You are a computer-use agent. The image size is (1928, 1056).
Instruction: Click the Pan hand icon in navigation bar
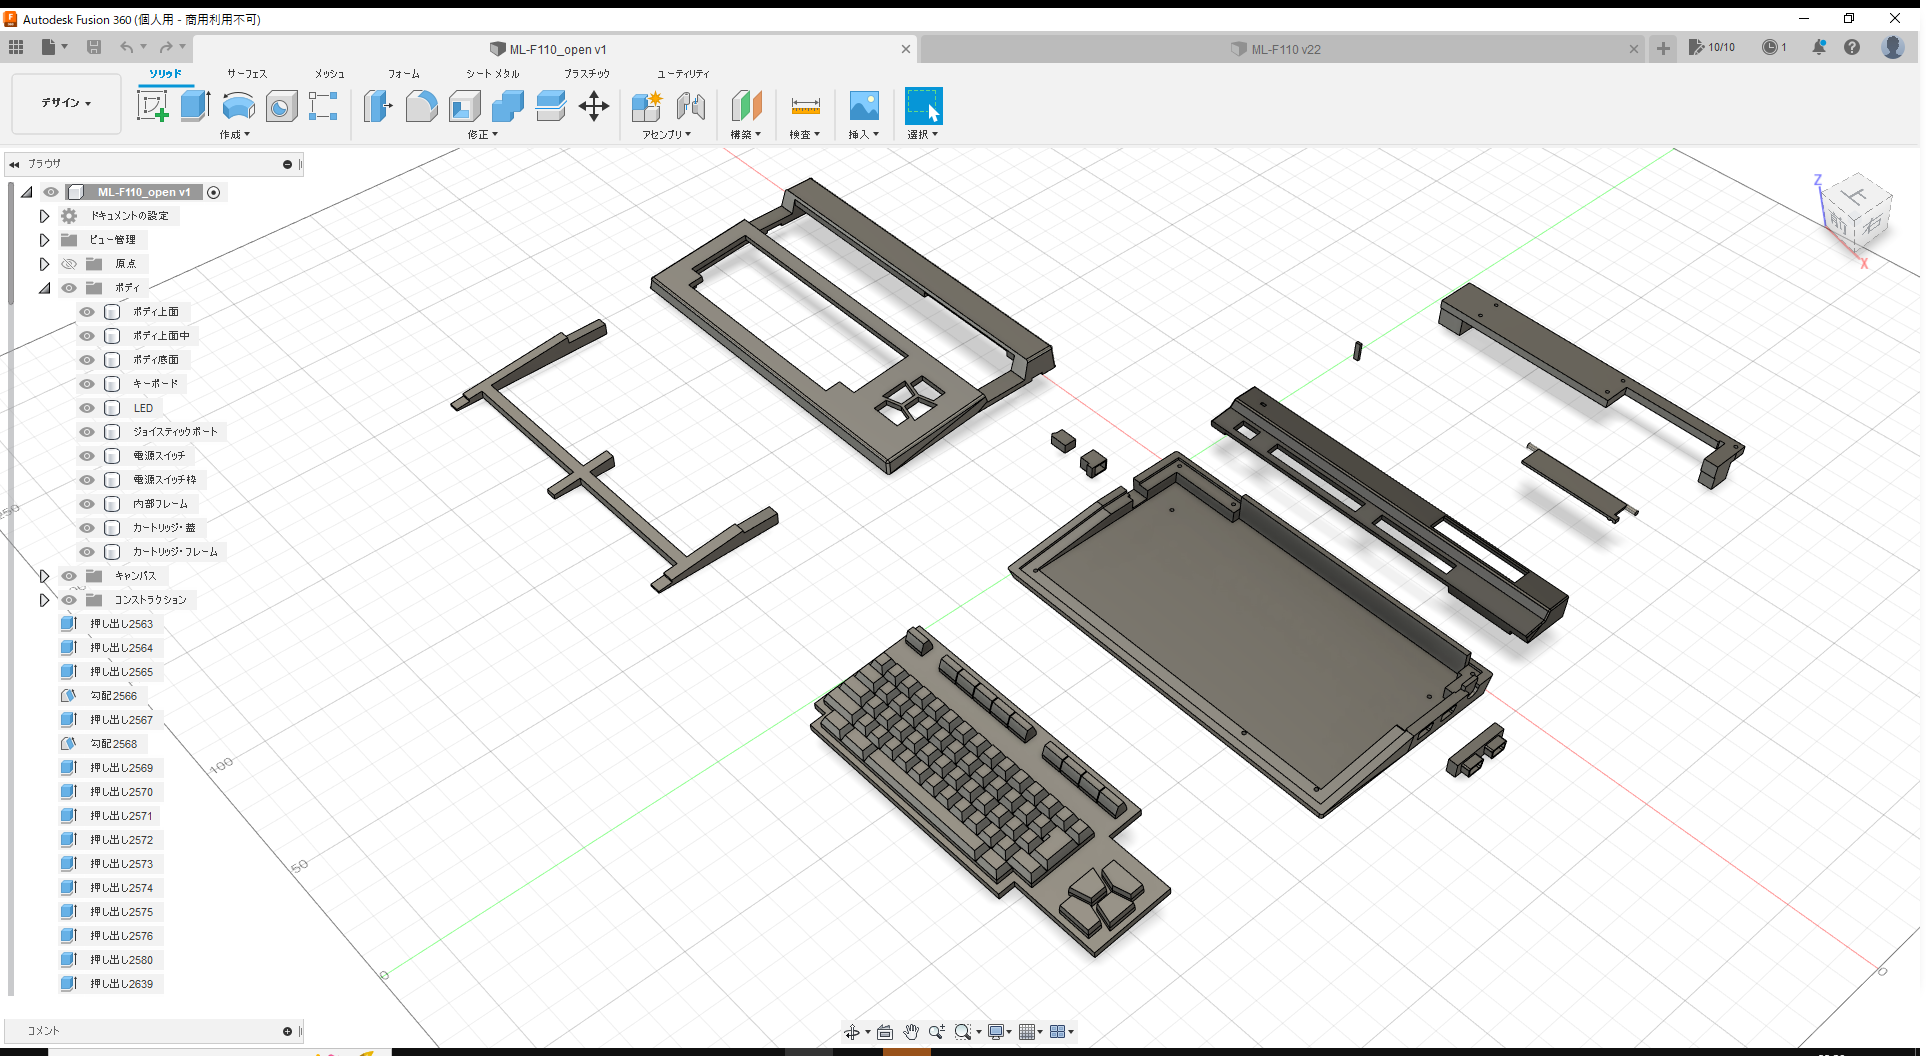[x=911, y=1031]
